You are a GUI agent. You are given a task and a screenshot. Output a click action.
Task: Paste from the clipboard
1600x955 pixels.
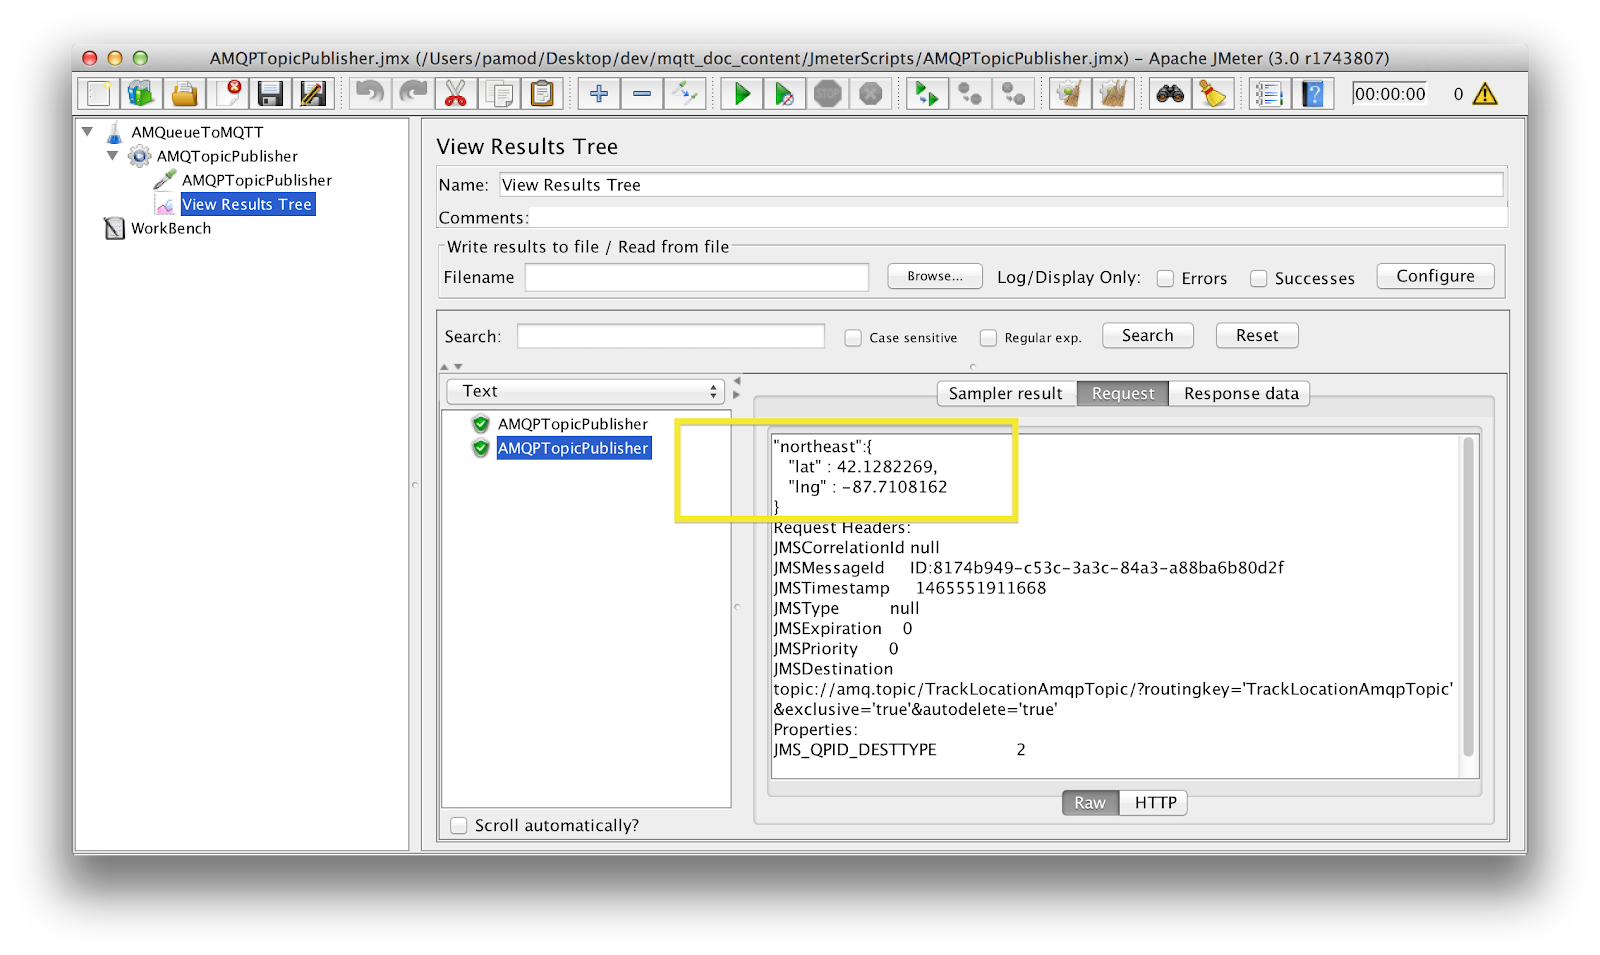point(542,94)
